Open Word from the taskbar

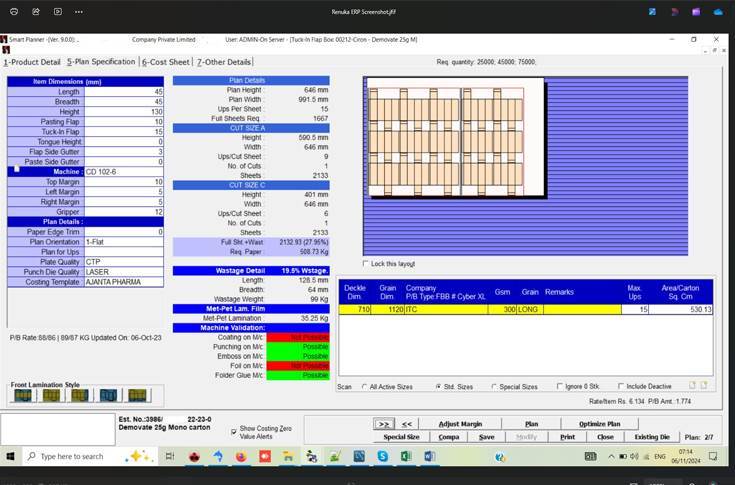[x=430, y=456]
